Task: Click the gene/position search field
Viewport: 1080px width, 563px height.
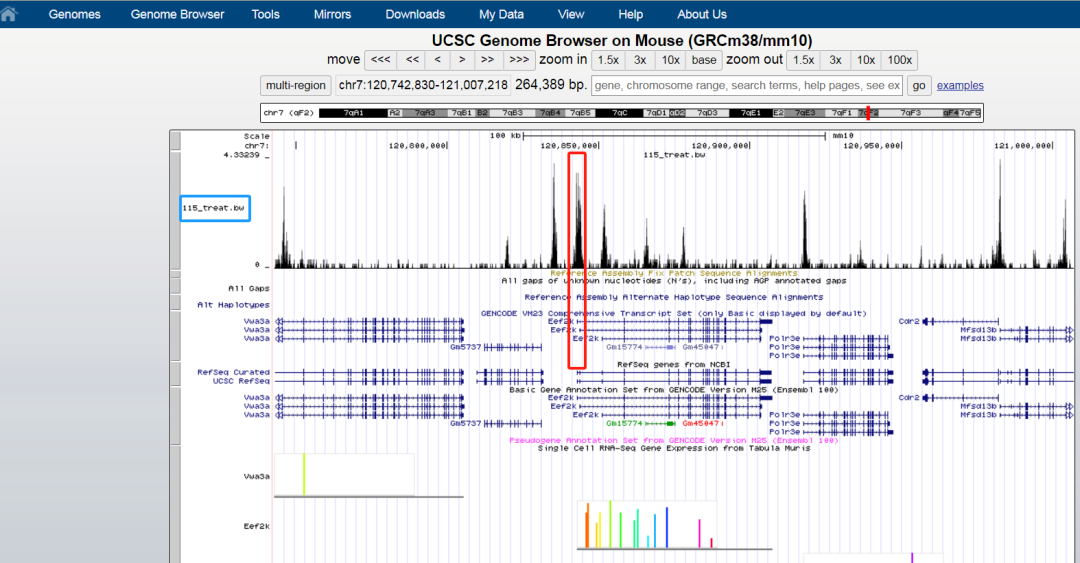Action: coord(747,85)
